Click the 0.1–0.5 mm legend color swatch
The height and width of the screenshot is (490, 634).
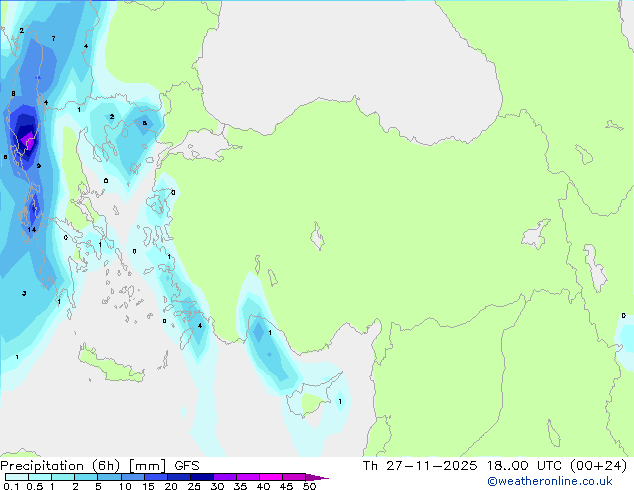17,477
